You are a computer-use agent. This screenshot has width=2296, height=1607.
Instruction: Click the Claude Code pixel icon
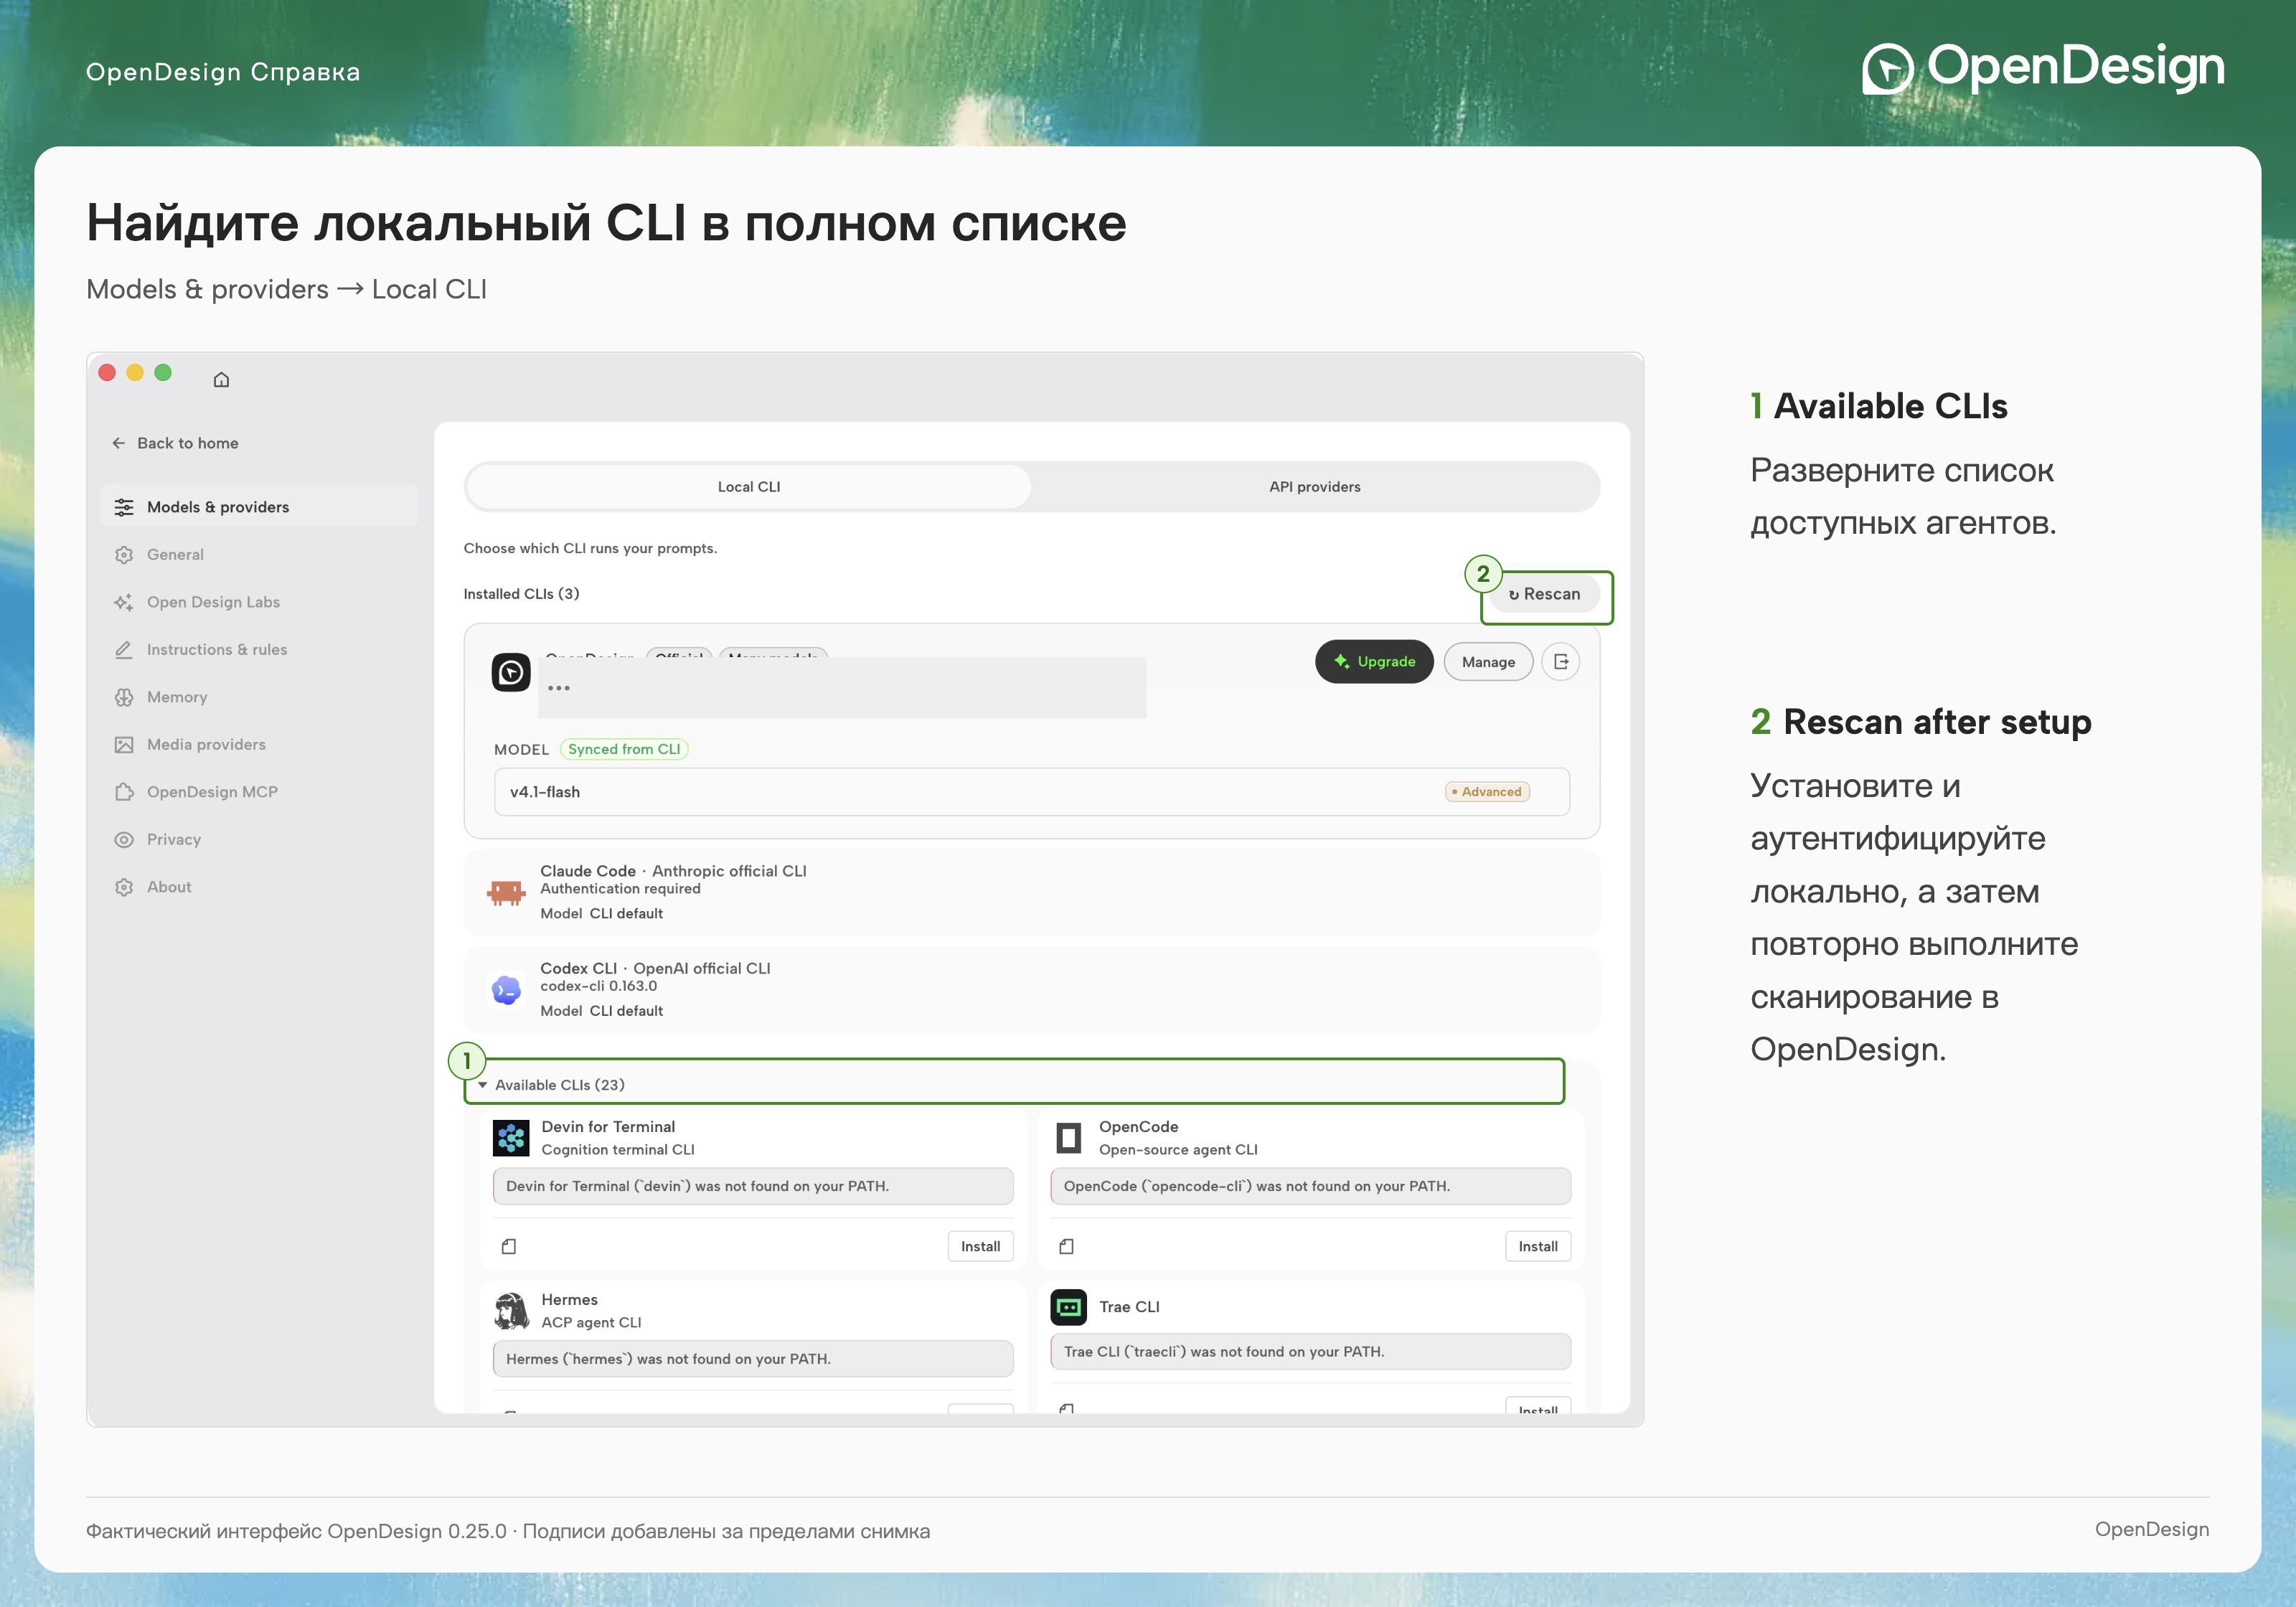506,893
